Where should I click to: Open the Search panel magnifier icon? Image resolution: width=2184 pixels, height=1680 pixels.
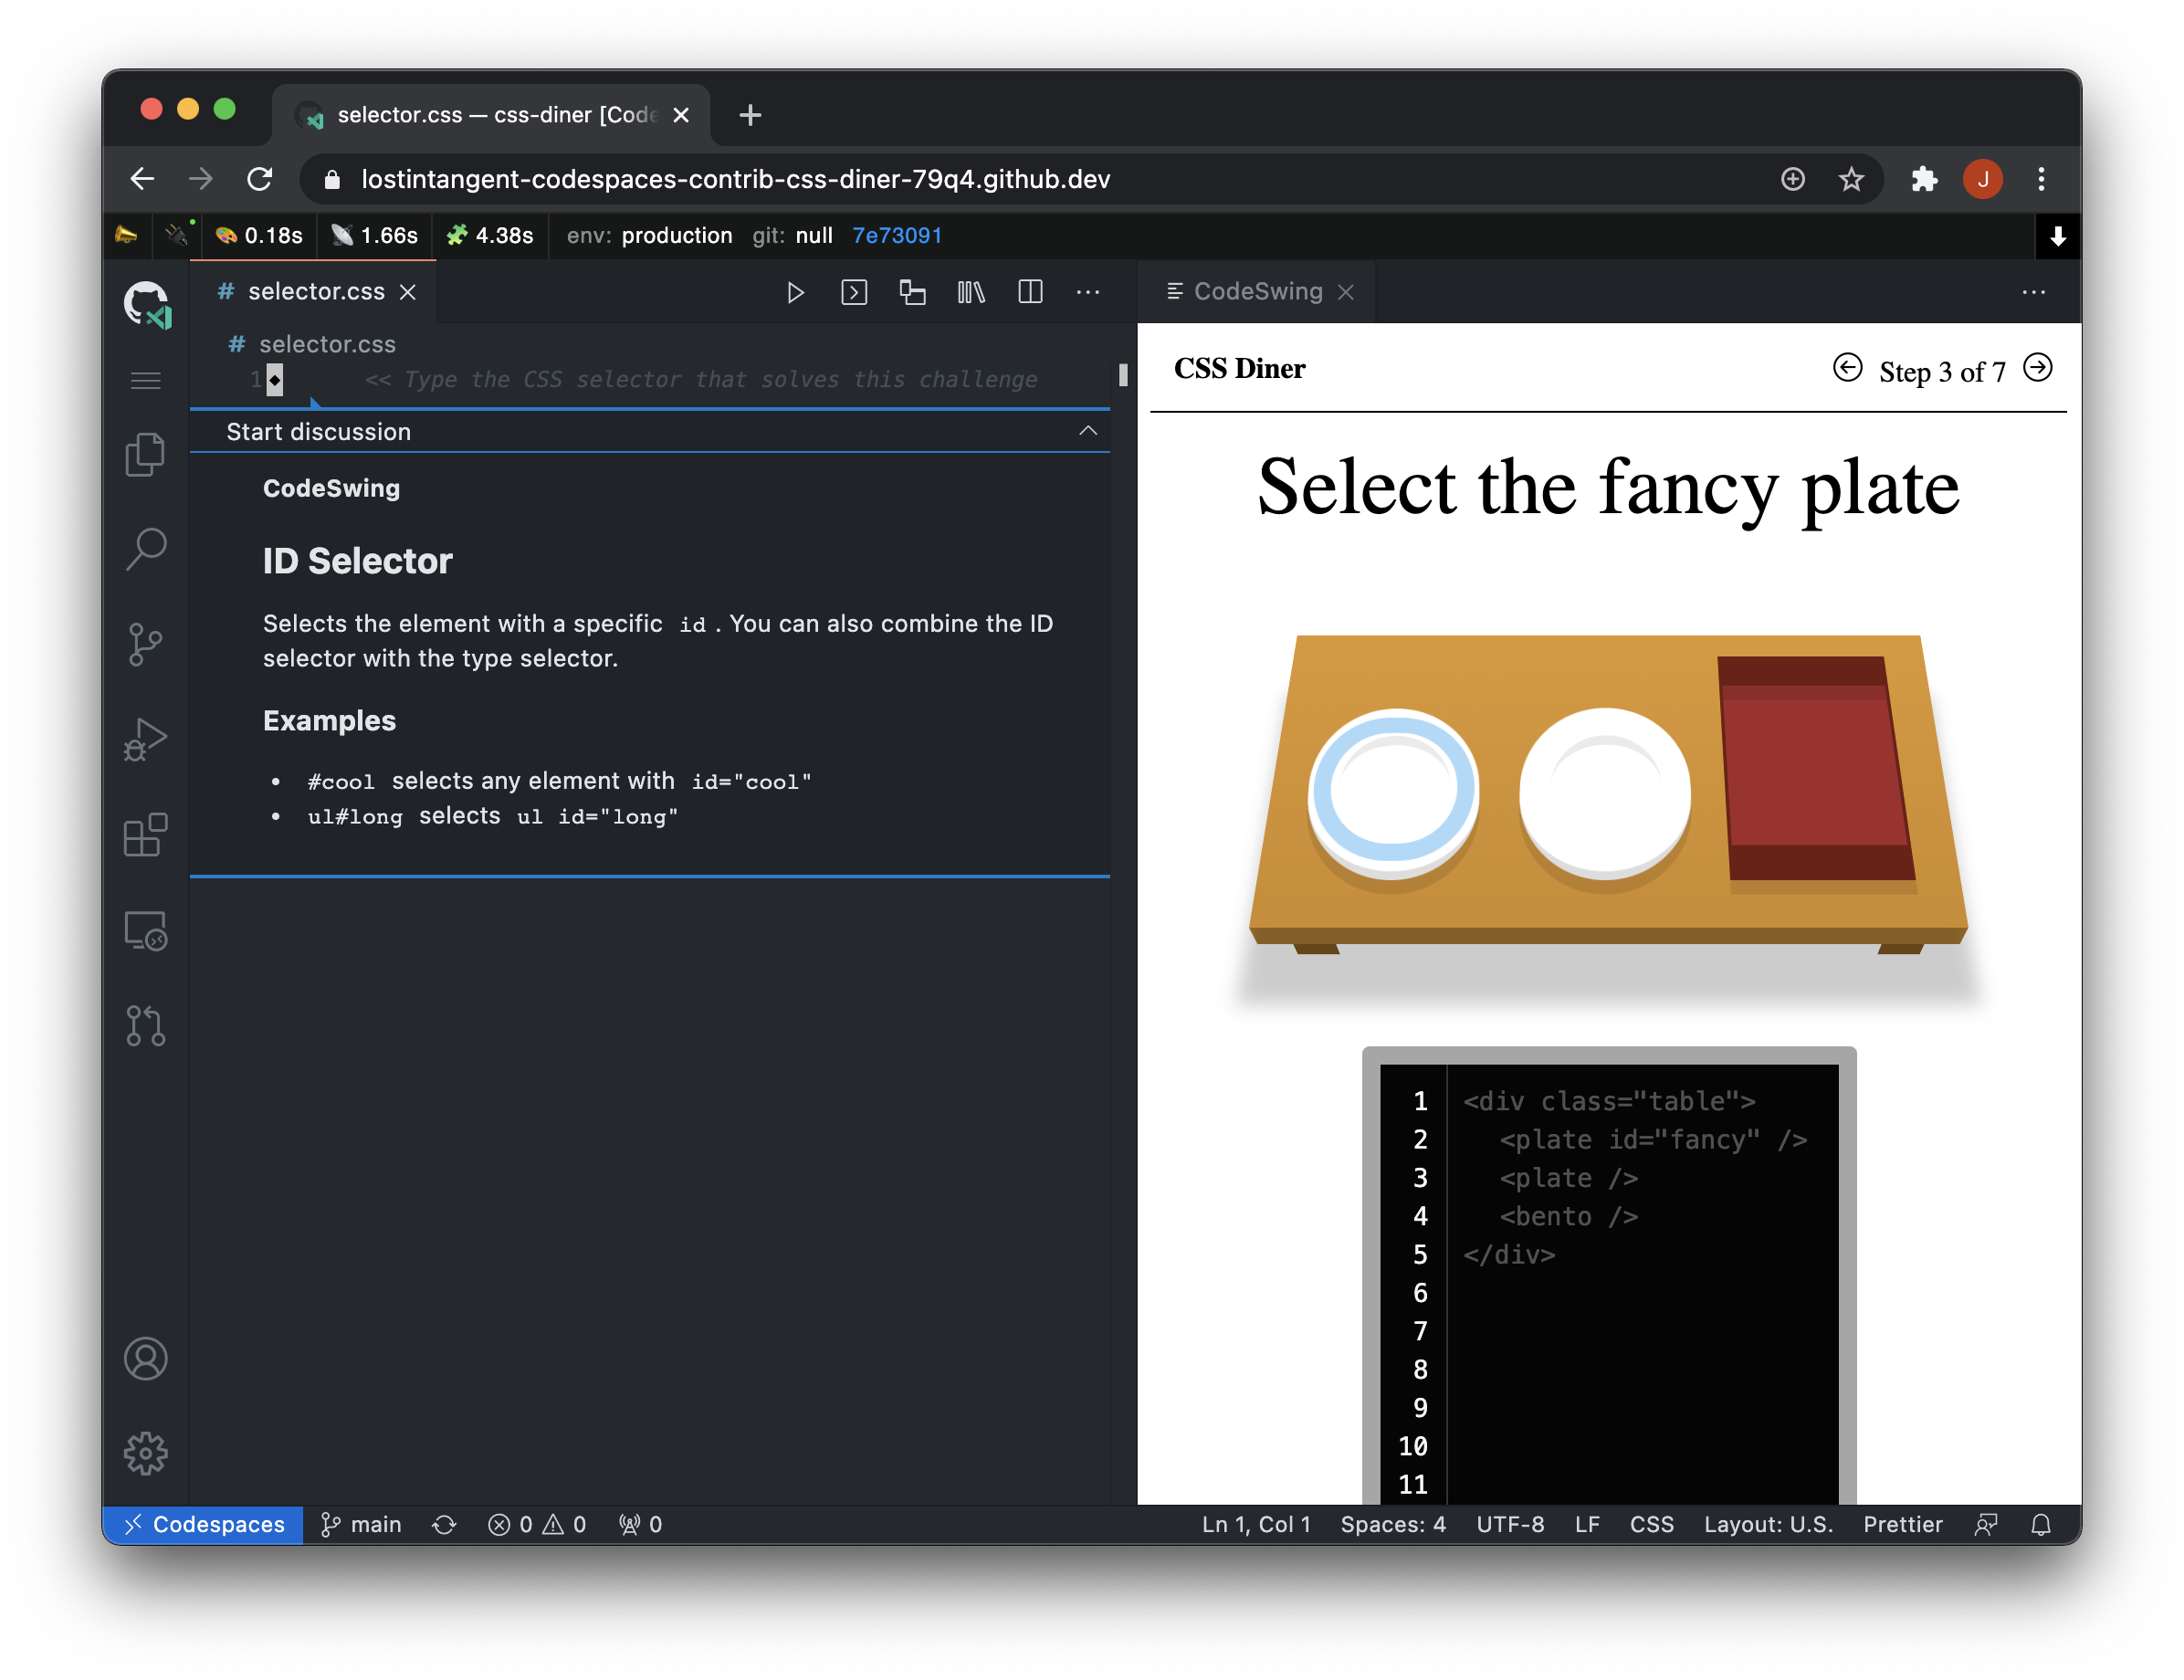click(146, 549)
